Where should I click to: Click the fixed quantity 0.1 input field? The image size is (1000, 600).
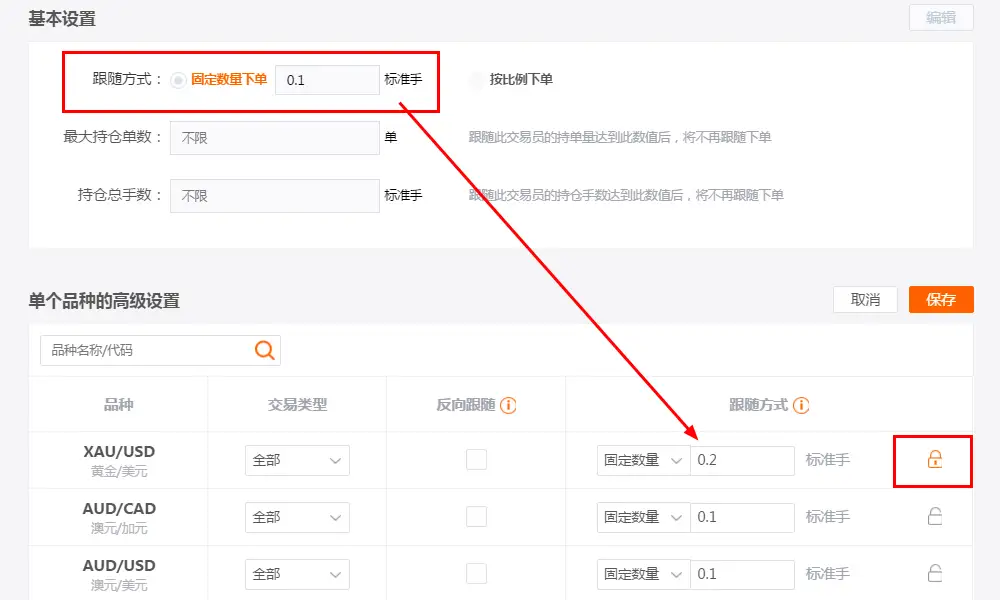[327, 80]
